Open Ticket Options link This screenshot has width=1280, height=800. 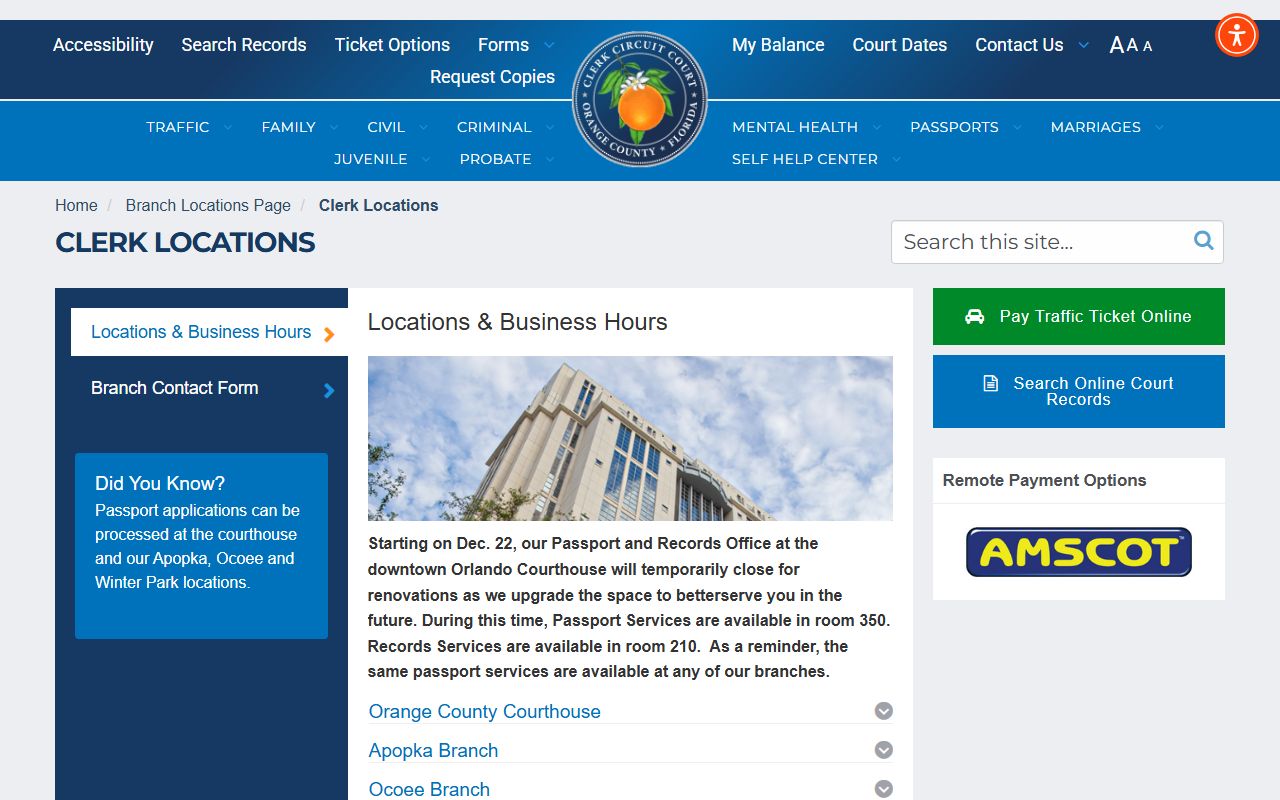[392, 45]
